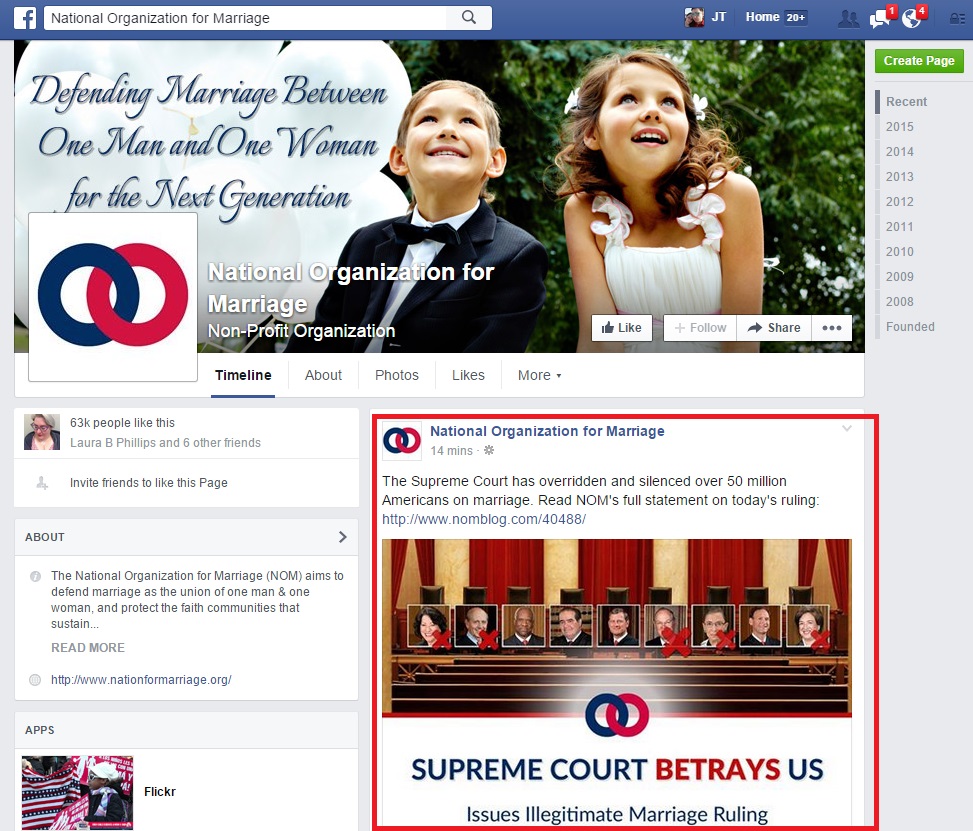Jump to 2015 in timeline navigator
This screenshot has width=973, height=831.
click(899, 127)
